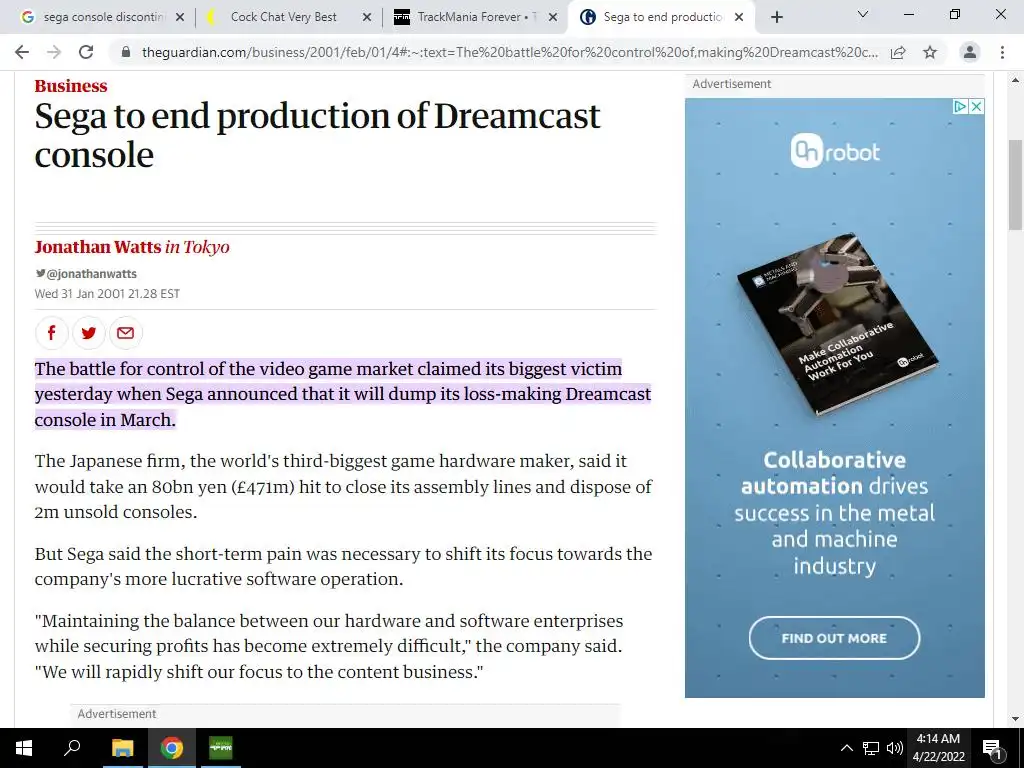The width and height of the screenshot is (1024, 768).
Task: Open tab search chevron
Action: point(863,14)
